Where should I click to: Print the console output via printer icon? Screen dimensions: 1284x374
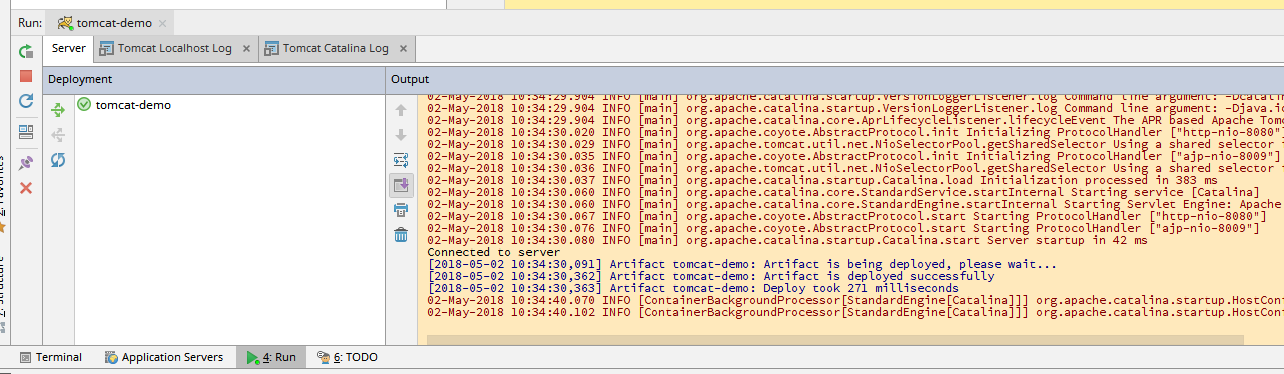[401, 210]
